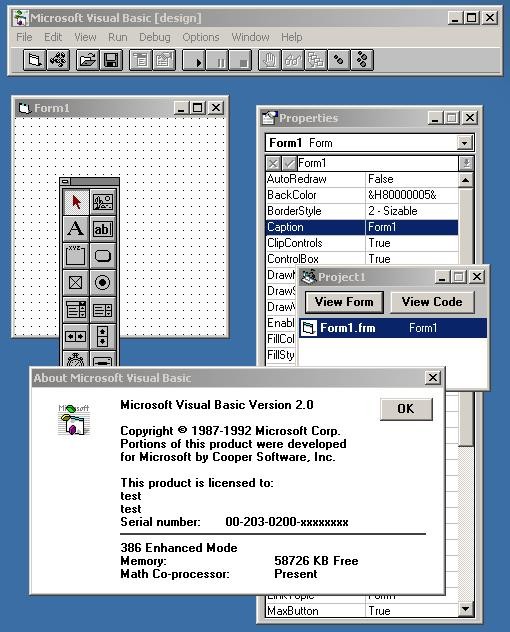This screenshot has height=632, width=510.
Task: Click OK in the About dialog
Action: [x=406, y=409]
